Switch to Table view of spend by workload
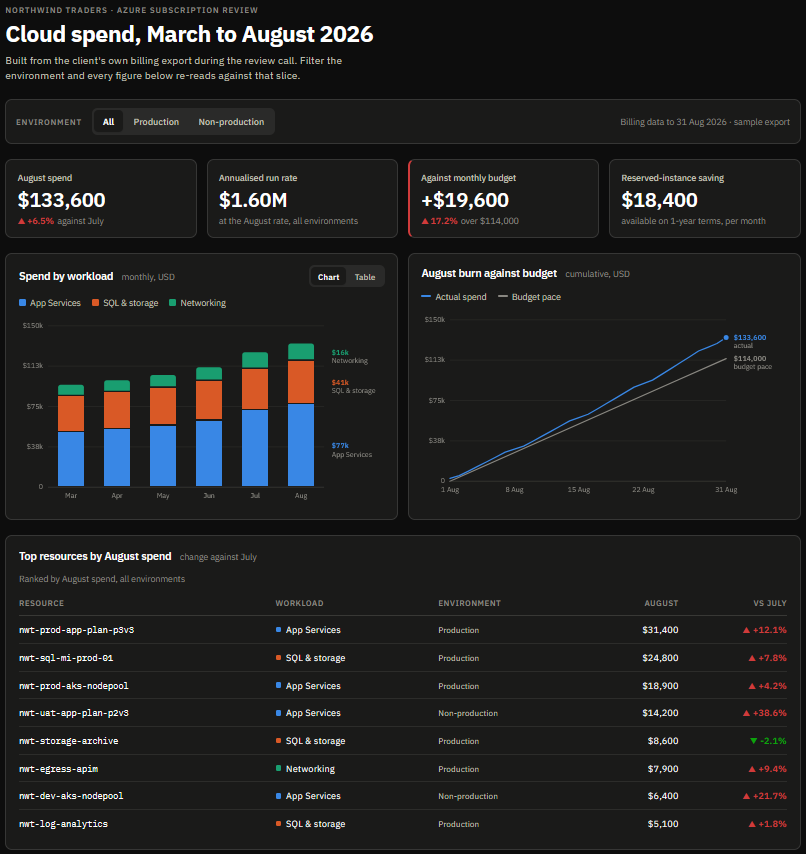806x854 pixels. click(x=365, y=277)
